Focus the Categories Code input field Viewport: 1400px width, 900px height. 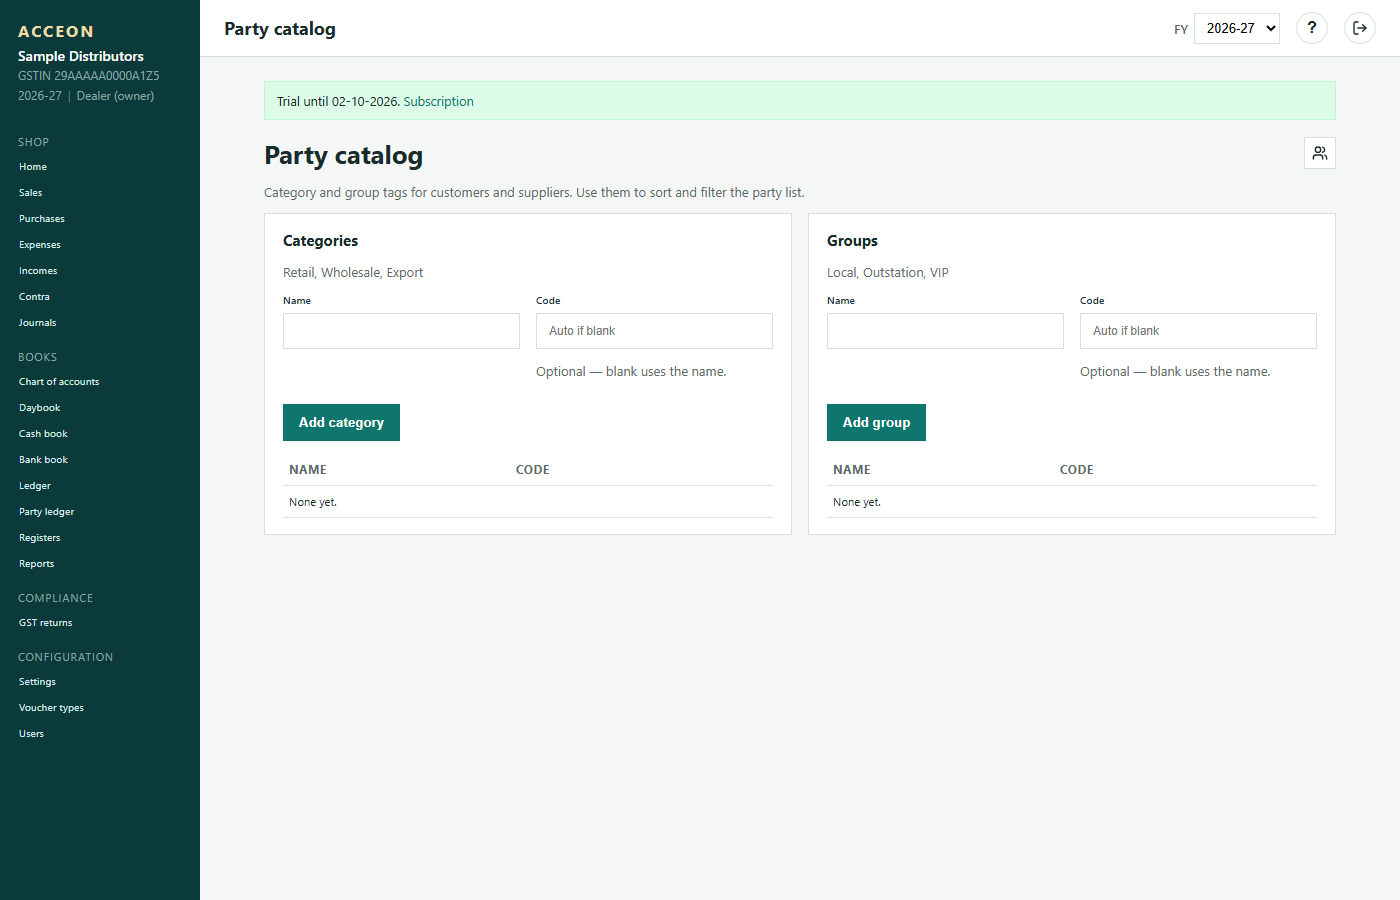pyautogui.click(x=654, y=331)
